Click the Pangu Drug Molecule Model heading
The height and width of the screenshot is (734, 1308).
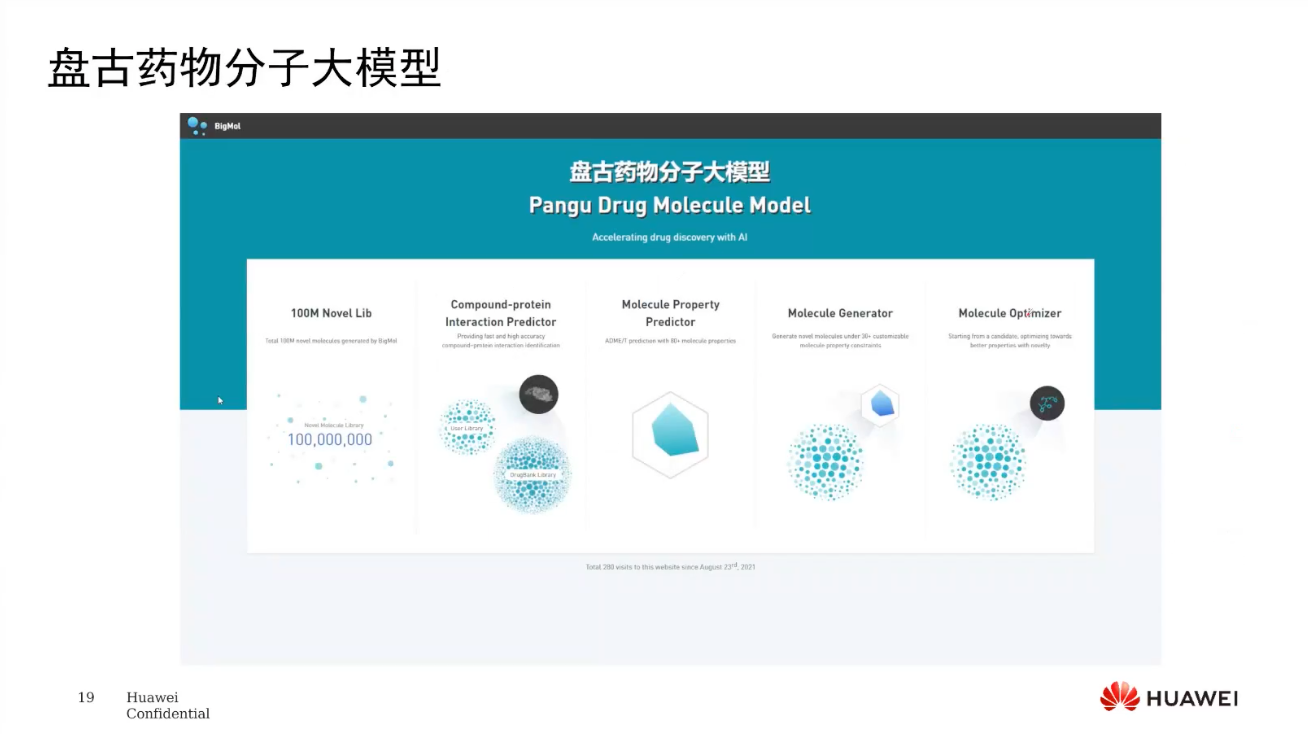670,205
